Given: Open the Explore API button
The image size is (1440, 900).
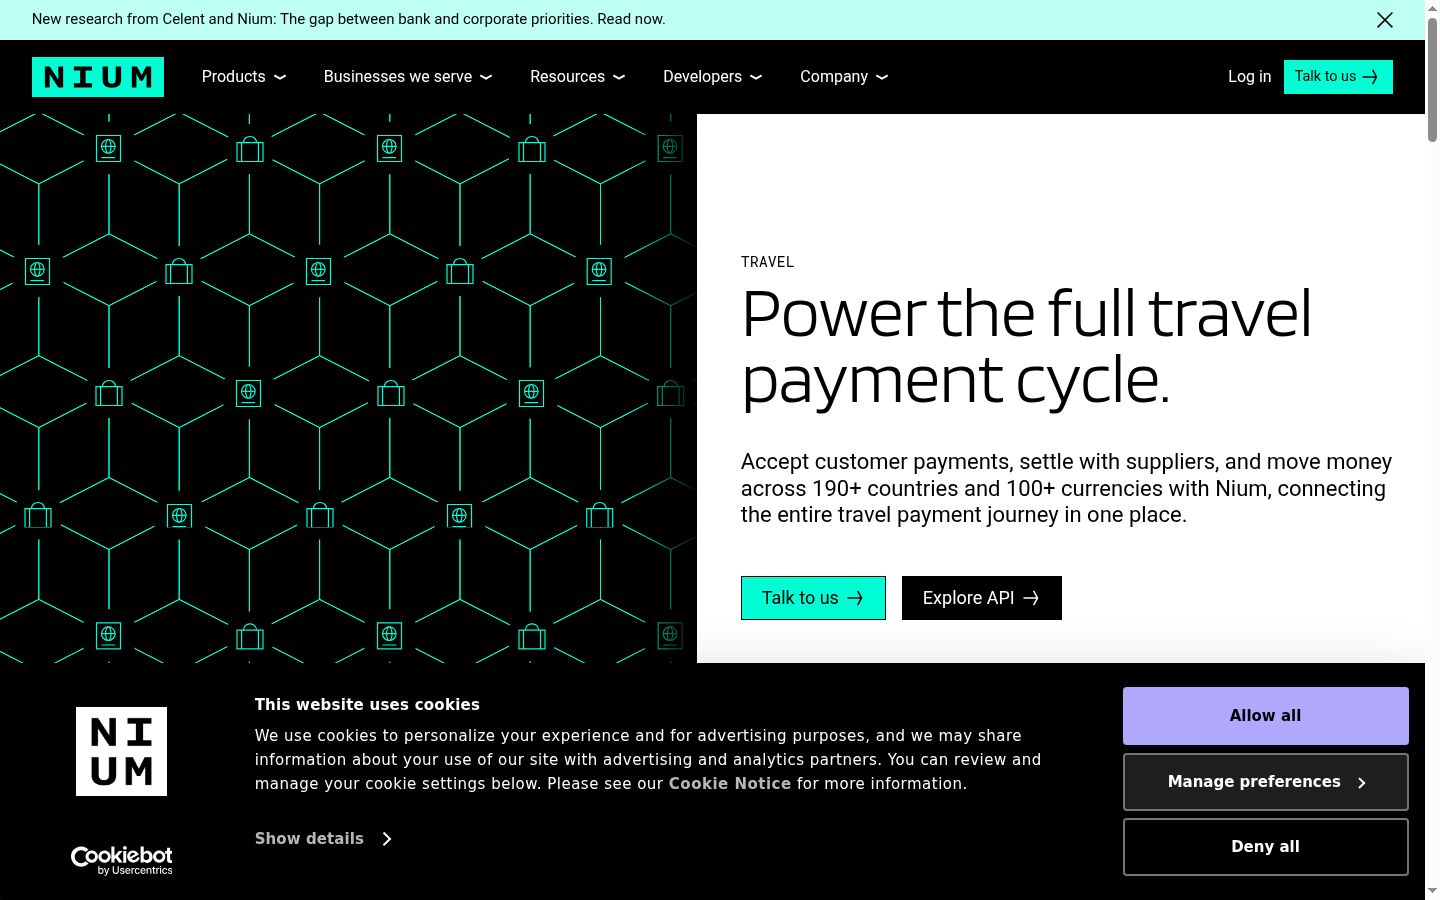Looking at the screenshot, I should click(982, 598).
